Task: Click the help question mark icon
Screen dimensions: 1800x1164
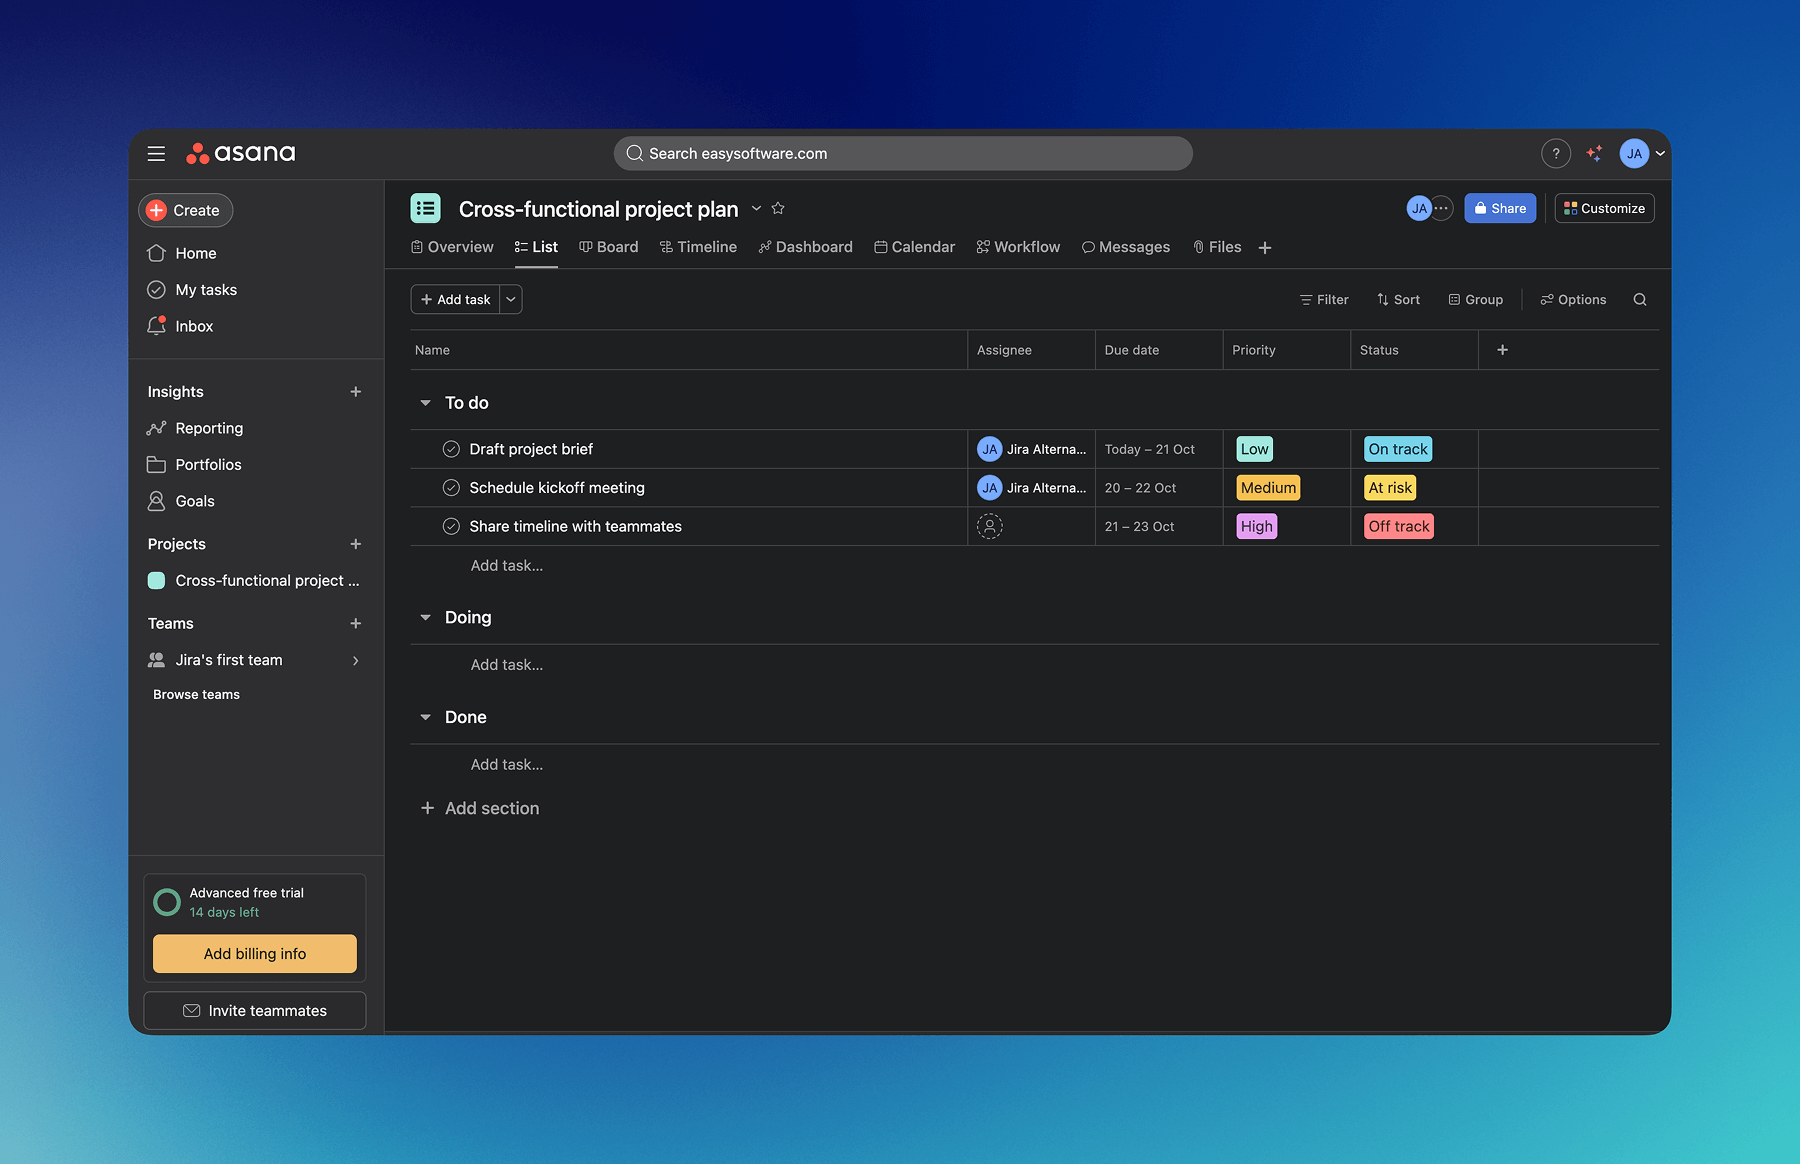Action: click(x=1555, y=153)
